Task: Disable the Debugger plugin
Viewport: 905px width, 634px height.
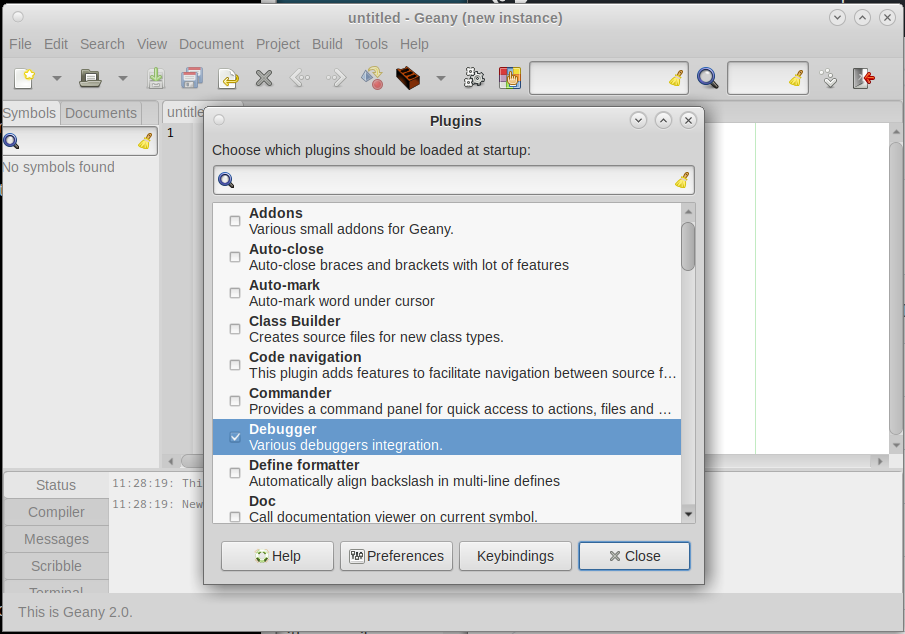Action: click(234, 436)
